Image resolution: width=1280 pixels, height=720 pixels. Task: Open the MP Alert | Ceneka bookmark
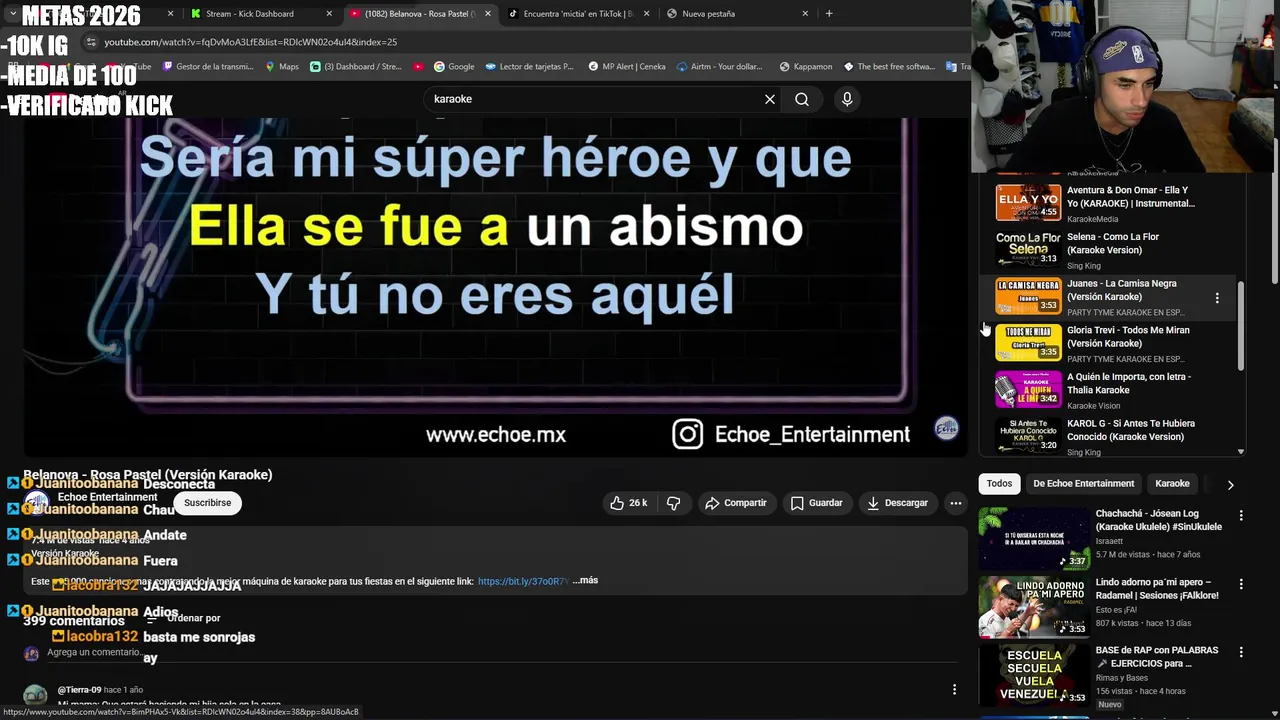coord(626,67)
